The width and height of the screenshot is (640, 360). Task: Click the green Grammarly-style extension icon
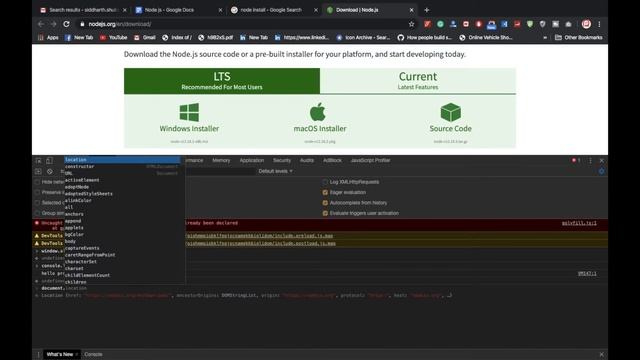coord(440,24)
